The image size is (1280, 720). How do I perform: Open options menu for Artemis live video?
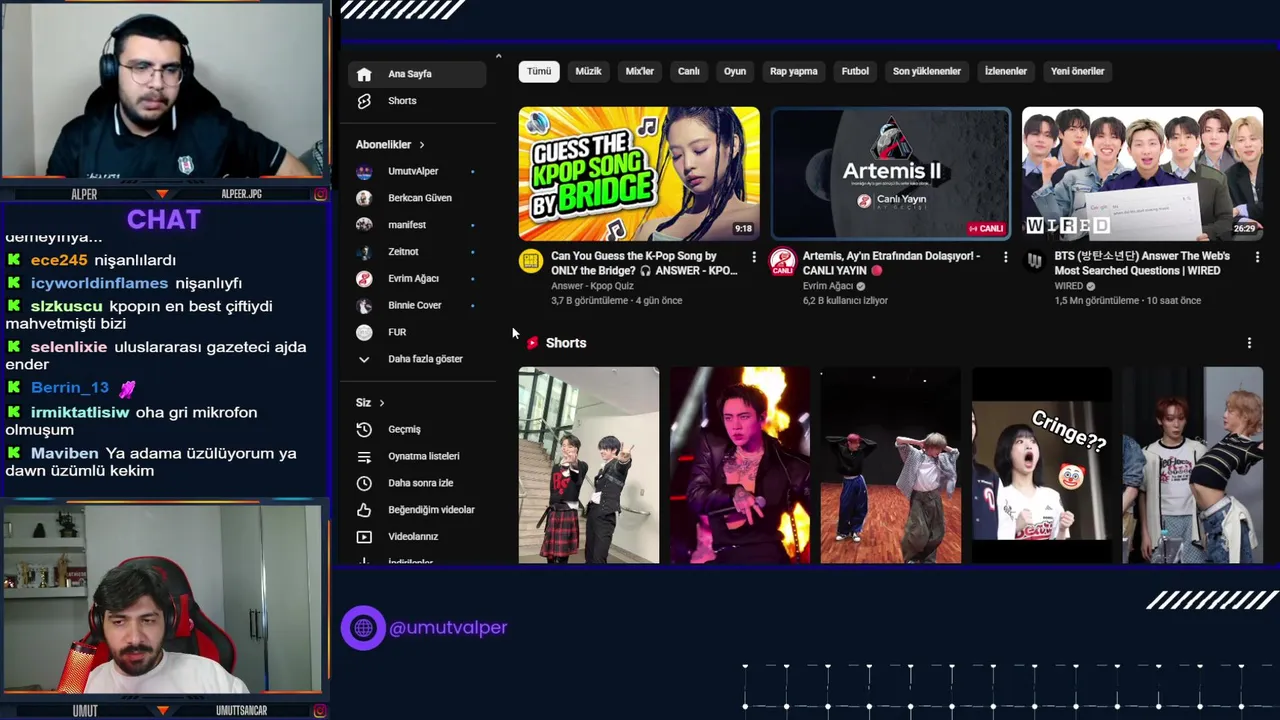(x=1006, y=257)
